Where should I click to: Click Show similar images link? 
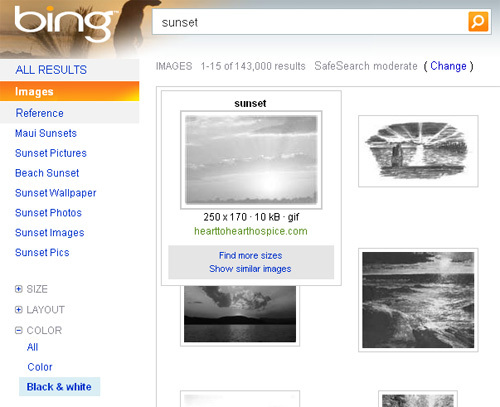(250, 269)
